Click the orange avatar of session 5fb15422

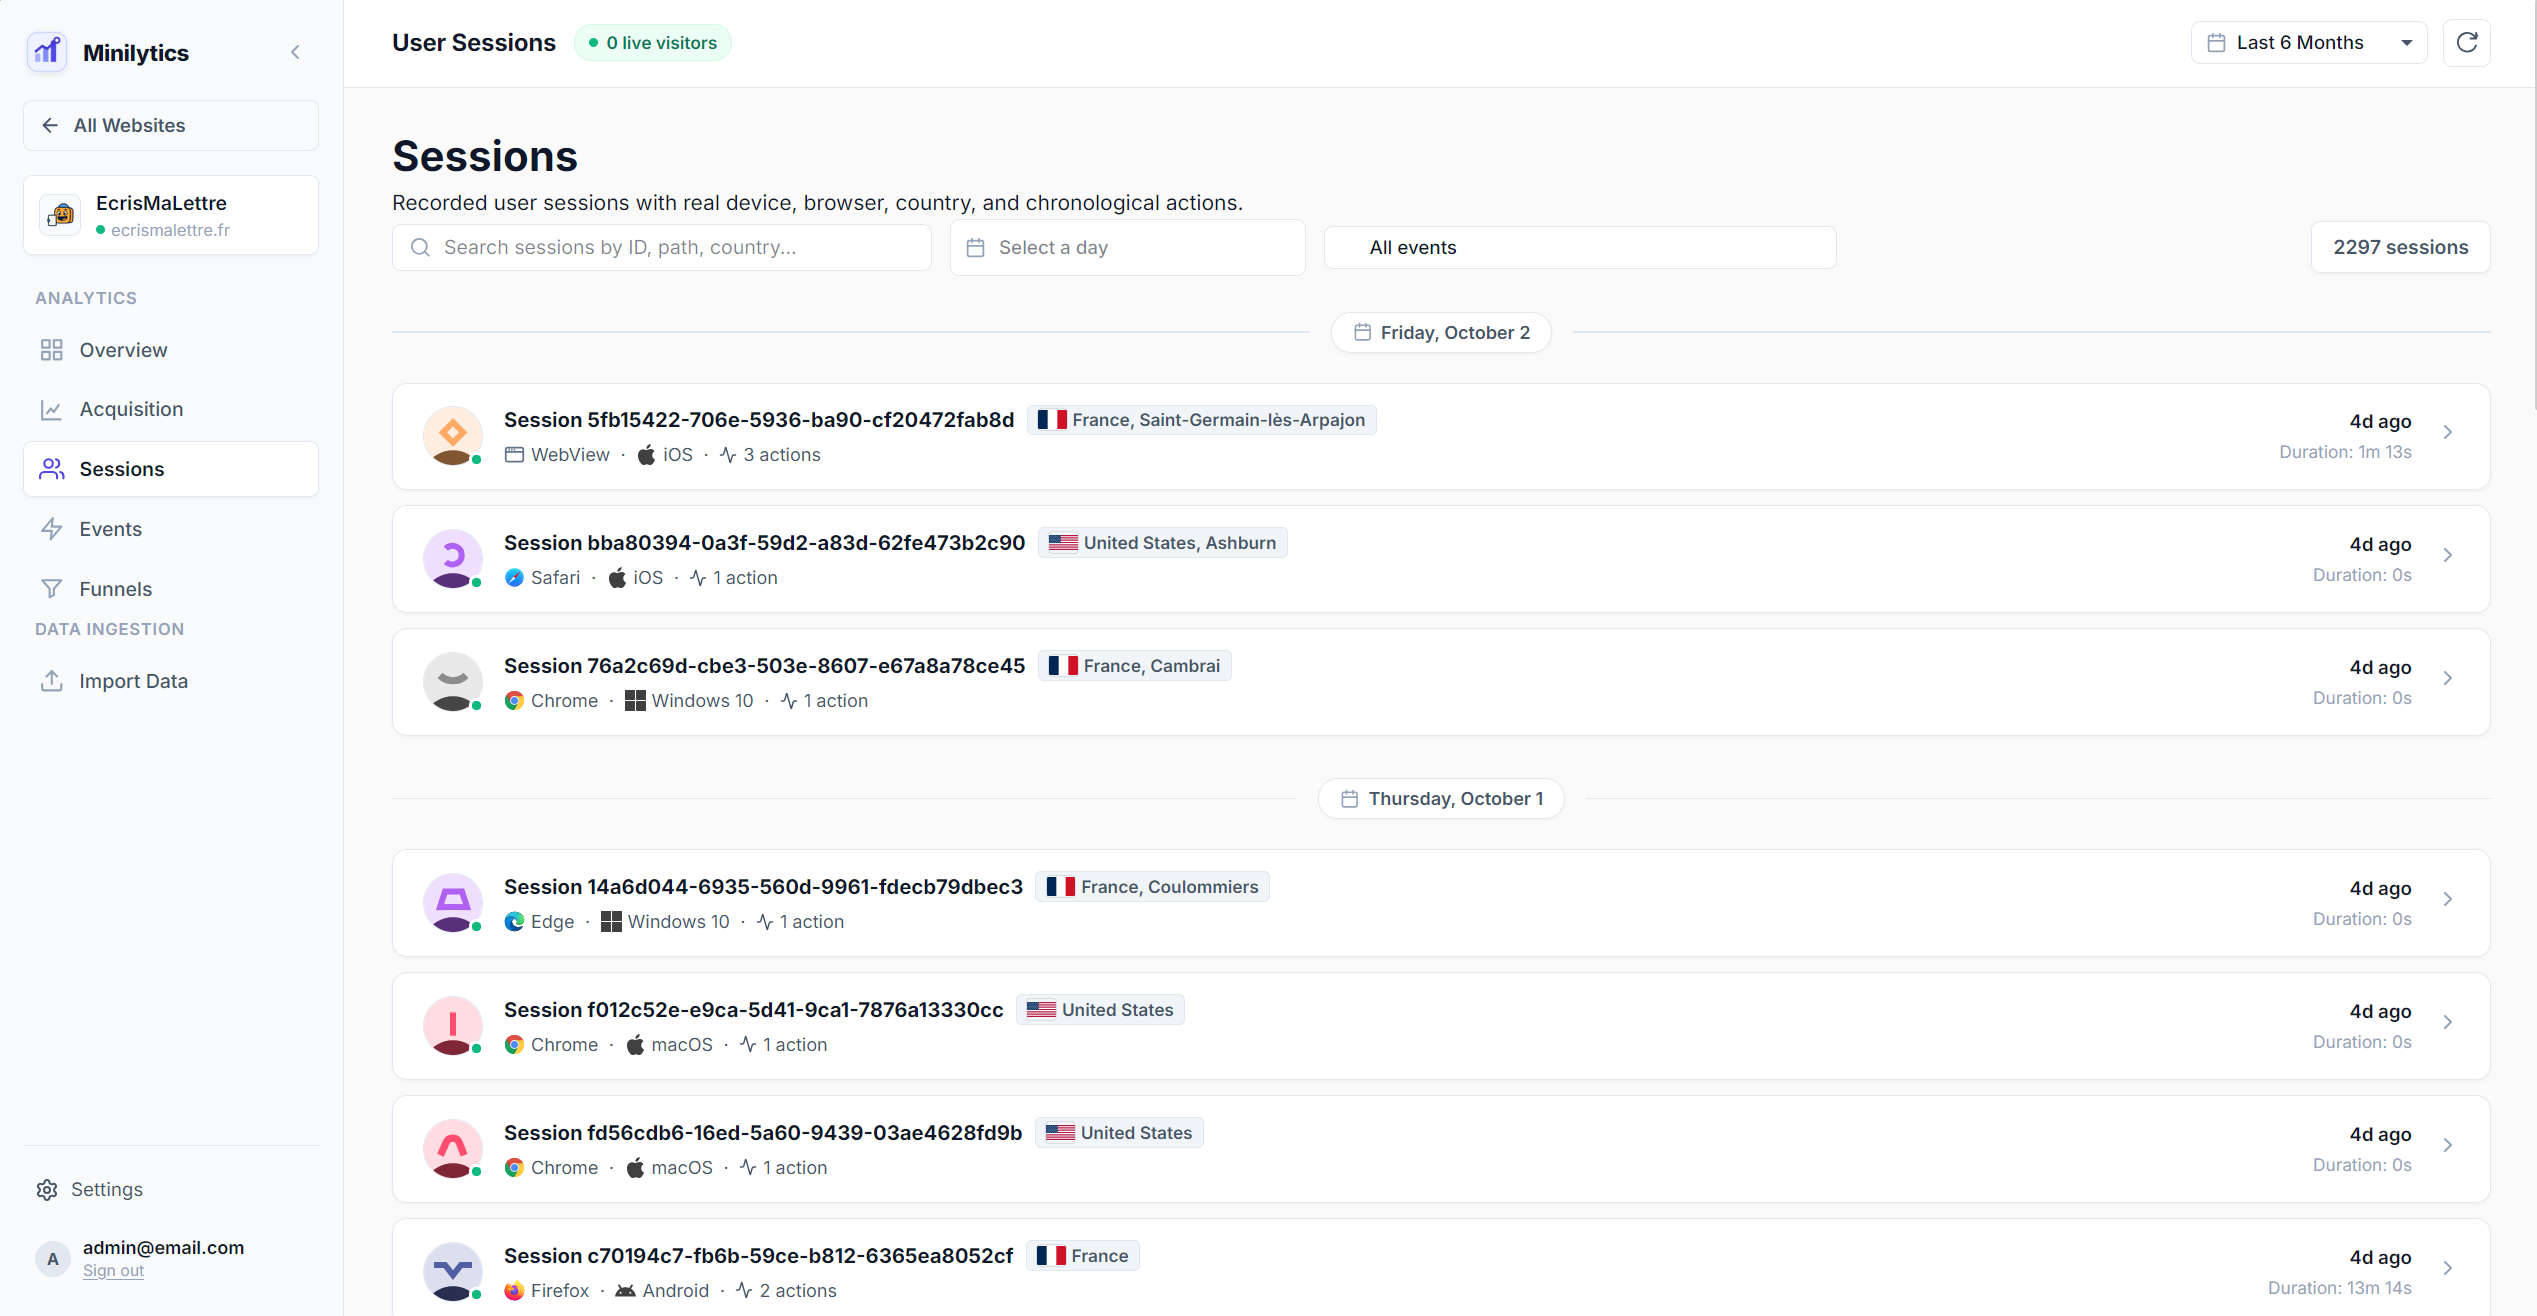pyautogui.click(x=453, y=436)
